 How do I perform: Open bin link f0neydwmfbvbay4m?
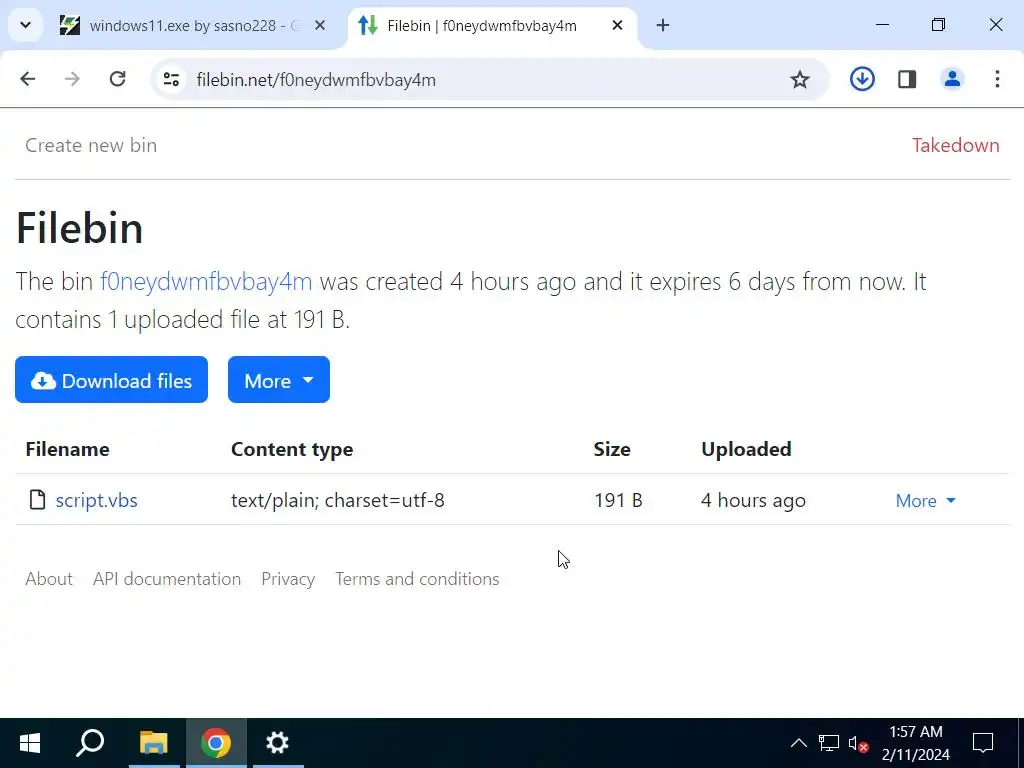point(206,281)
